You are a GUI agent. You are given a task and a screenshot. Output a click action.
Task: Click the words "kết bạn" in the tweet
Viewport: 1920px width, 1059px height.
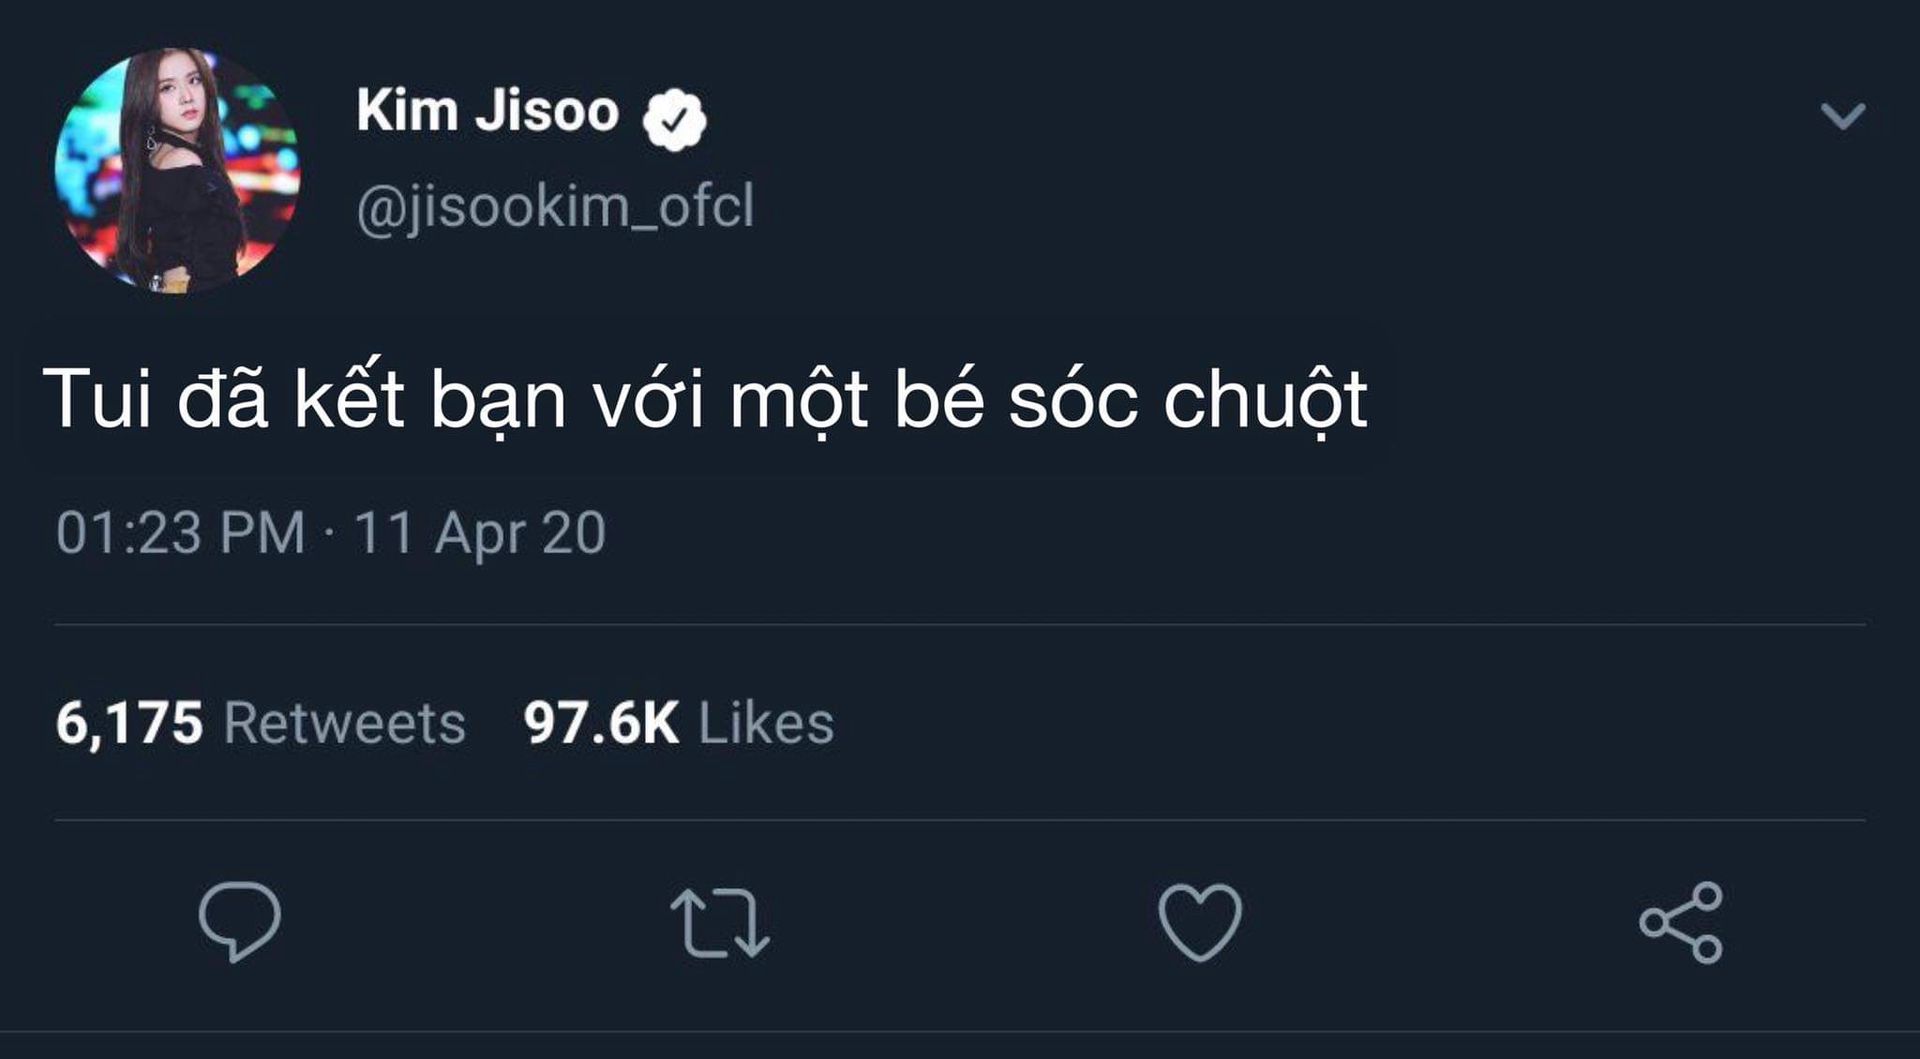tap(430, 400)
